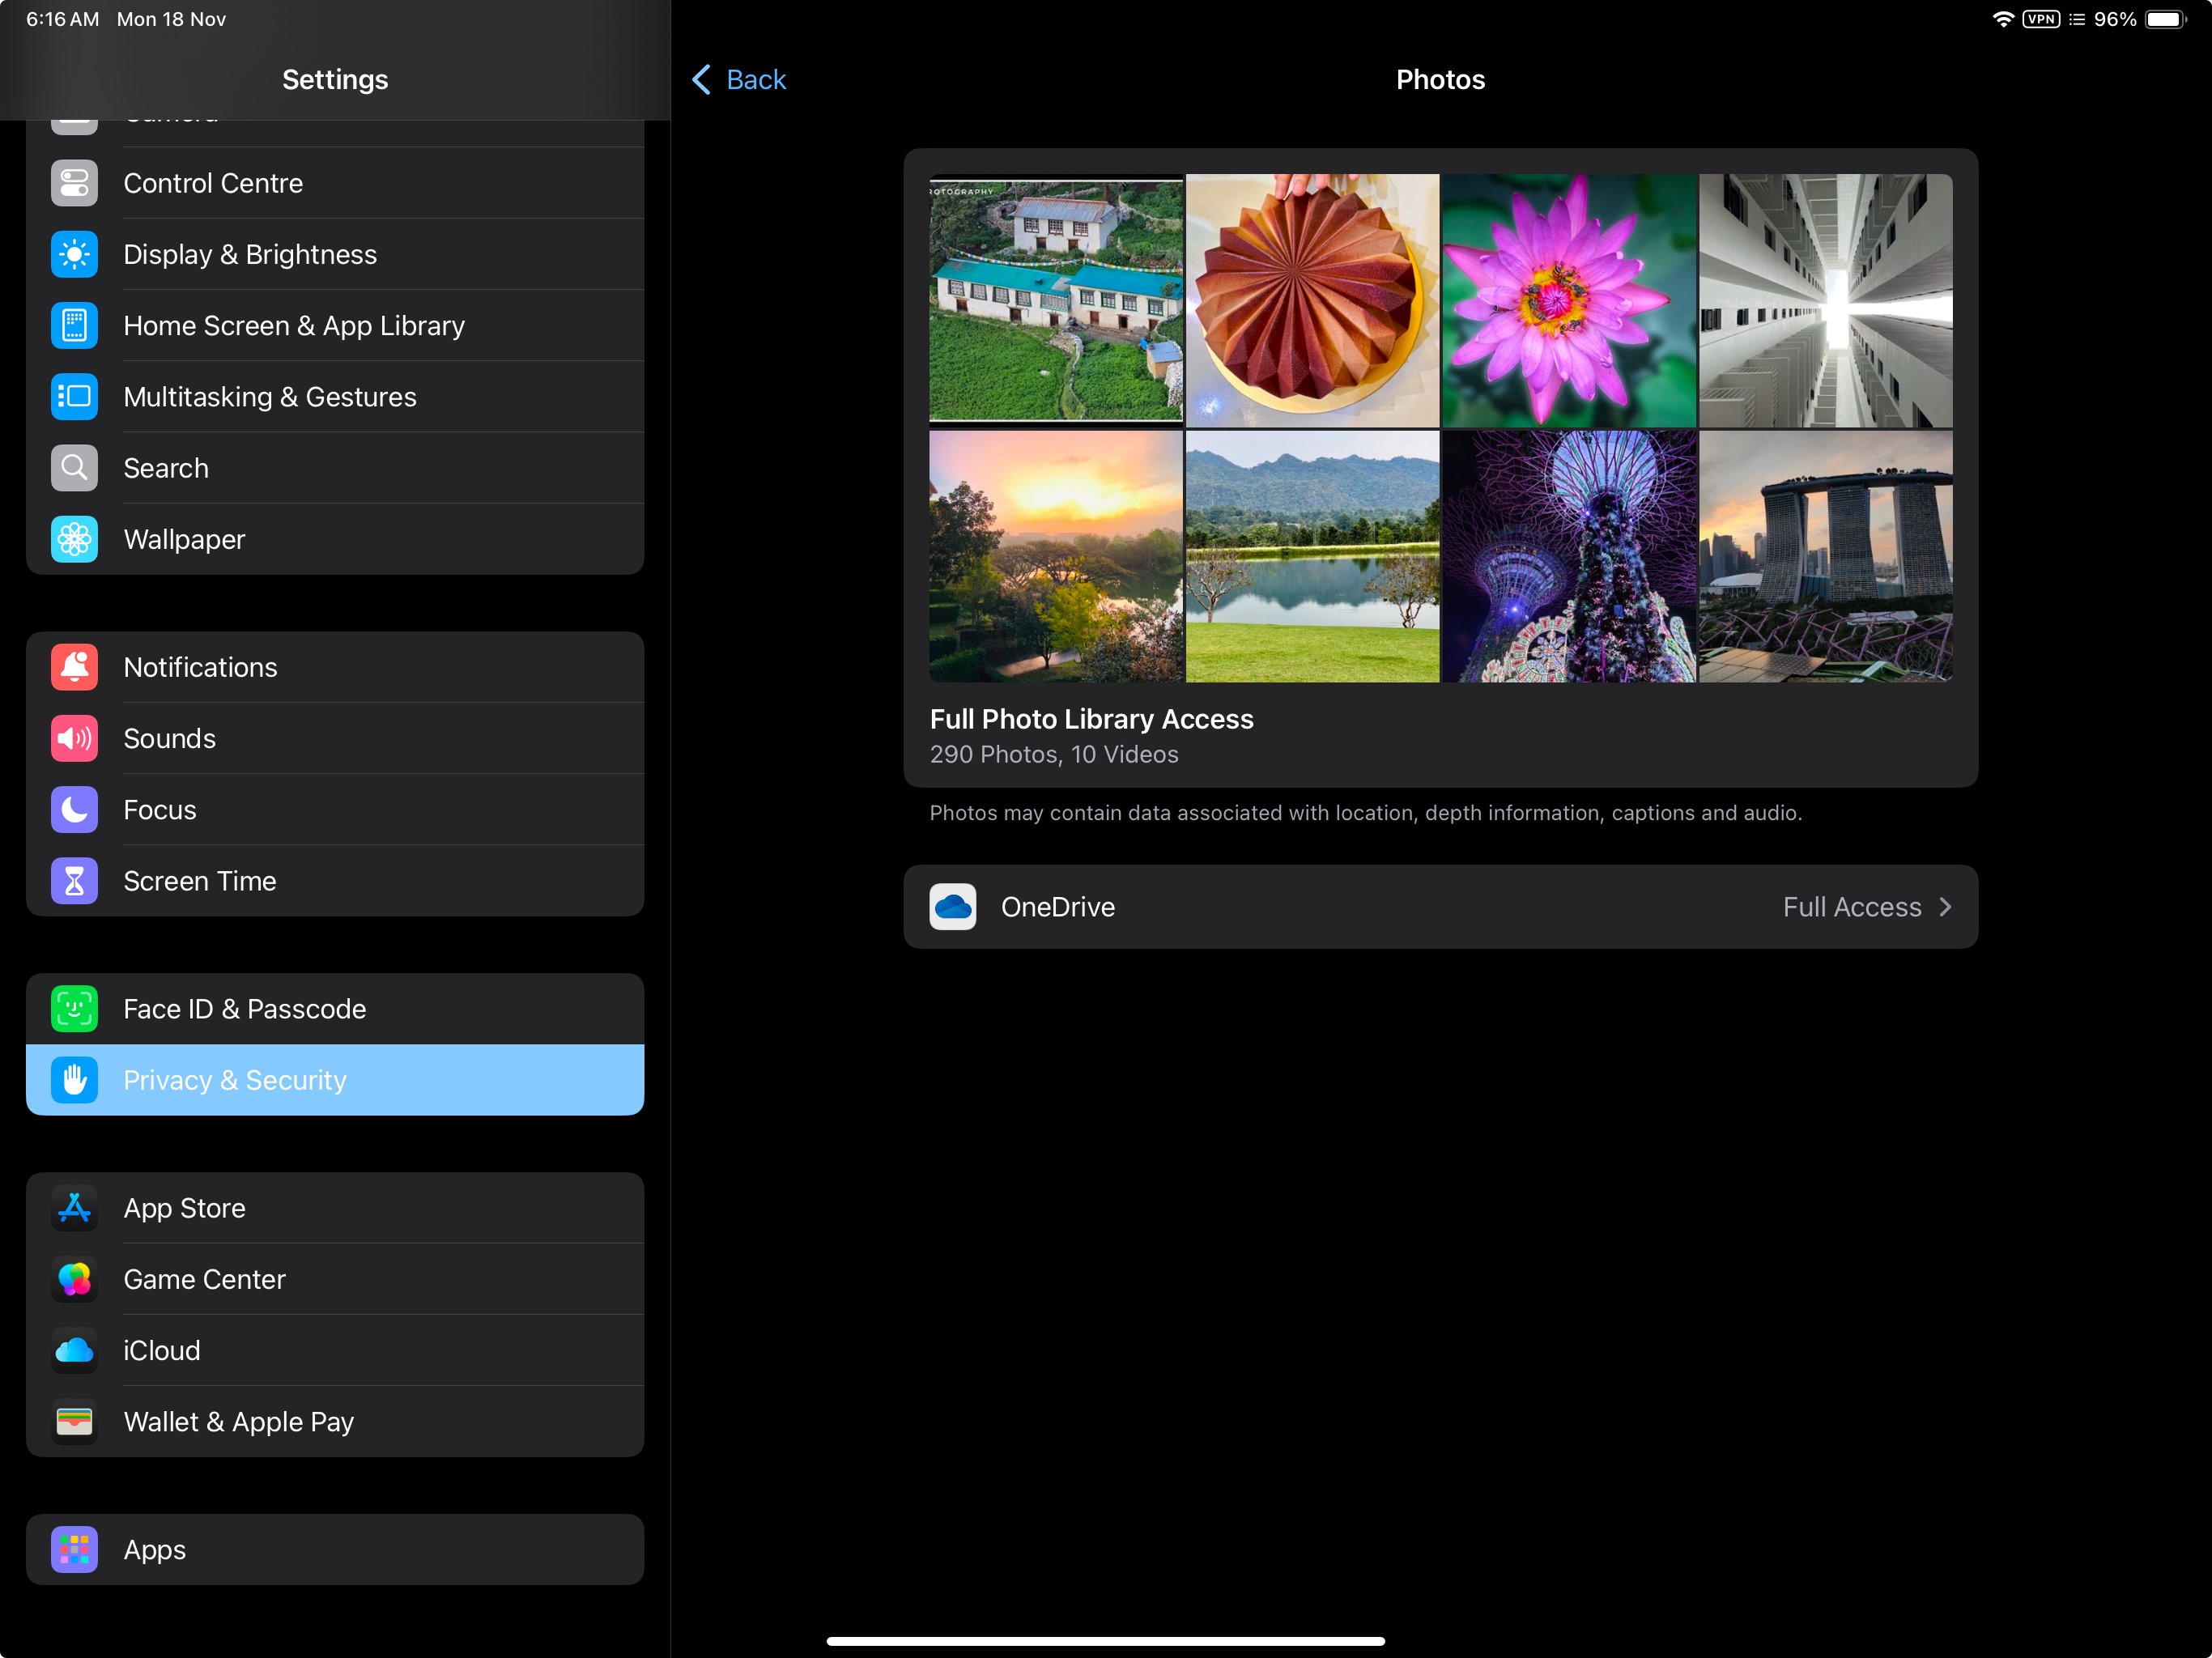Open Wallpaper settings
Screen dimensions: 2212x1658
[x=335, y=539]
